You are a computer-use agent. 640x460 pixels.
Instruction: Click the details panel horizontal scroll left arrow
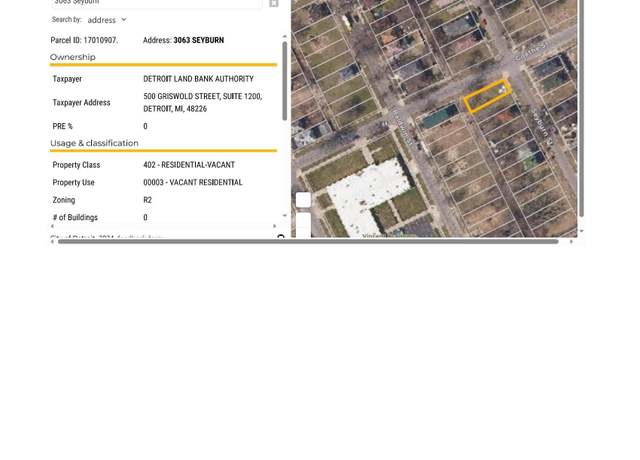[52, 226]
